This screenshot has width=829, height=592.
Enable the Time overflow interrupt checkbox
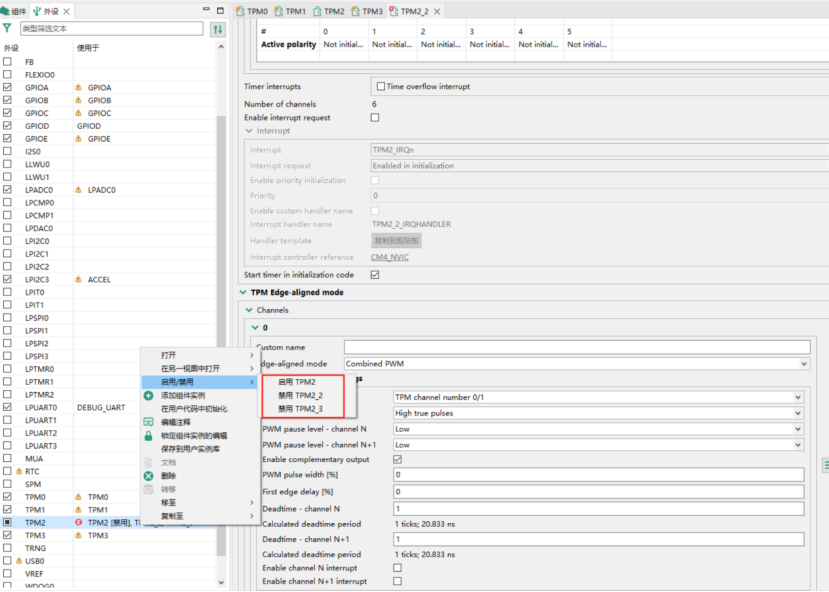pyautogui.click(x=380, y=87)
